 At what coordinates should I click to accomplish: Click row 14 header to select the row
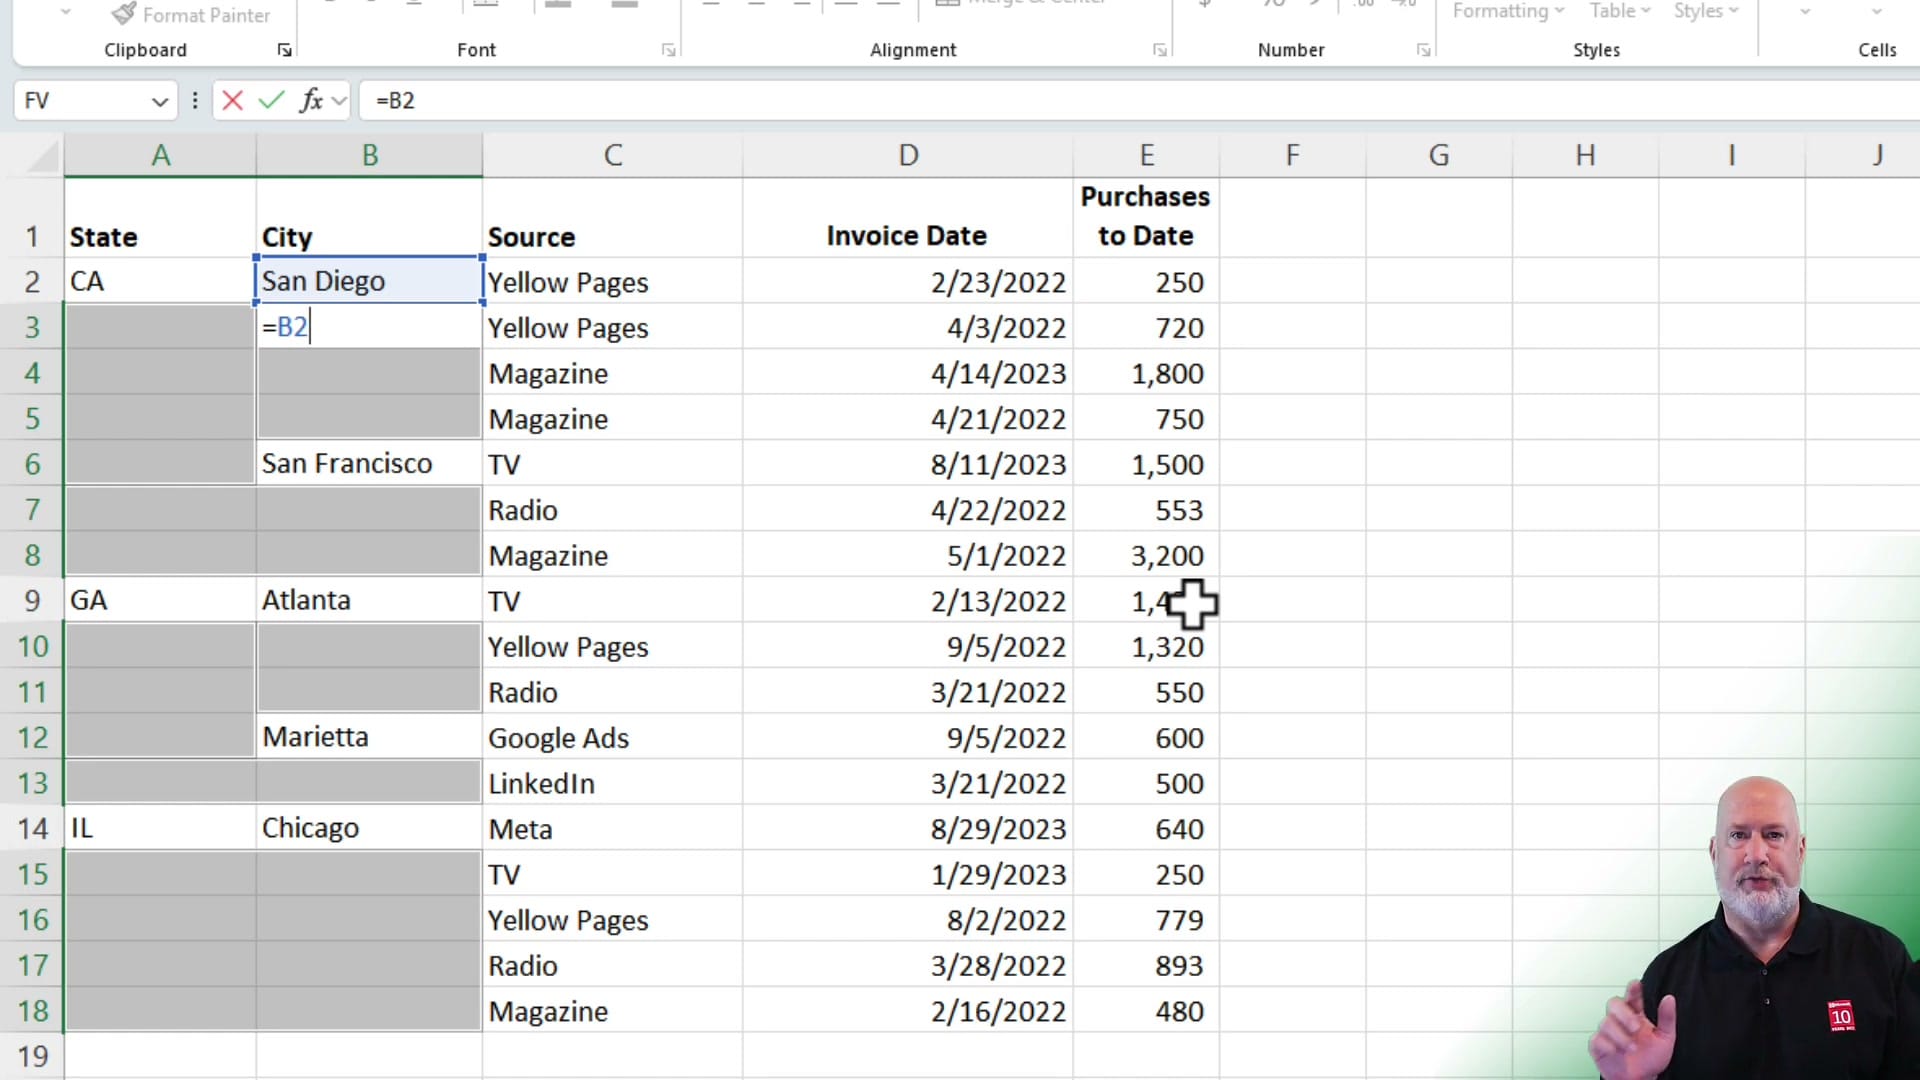[33, 828]
